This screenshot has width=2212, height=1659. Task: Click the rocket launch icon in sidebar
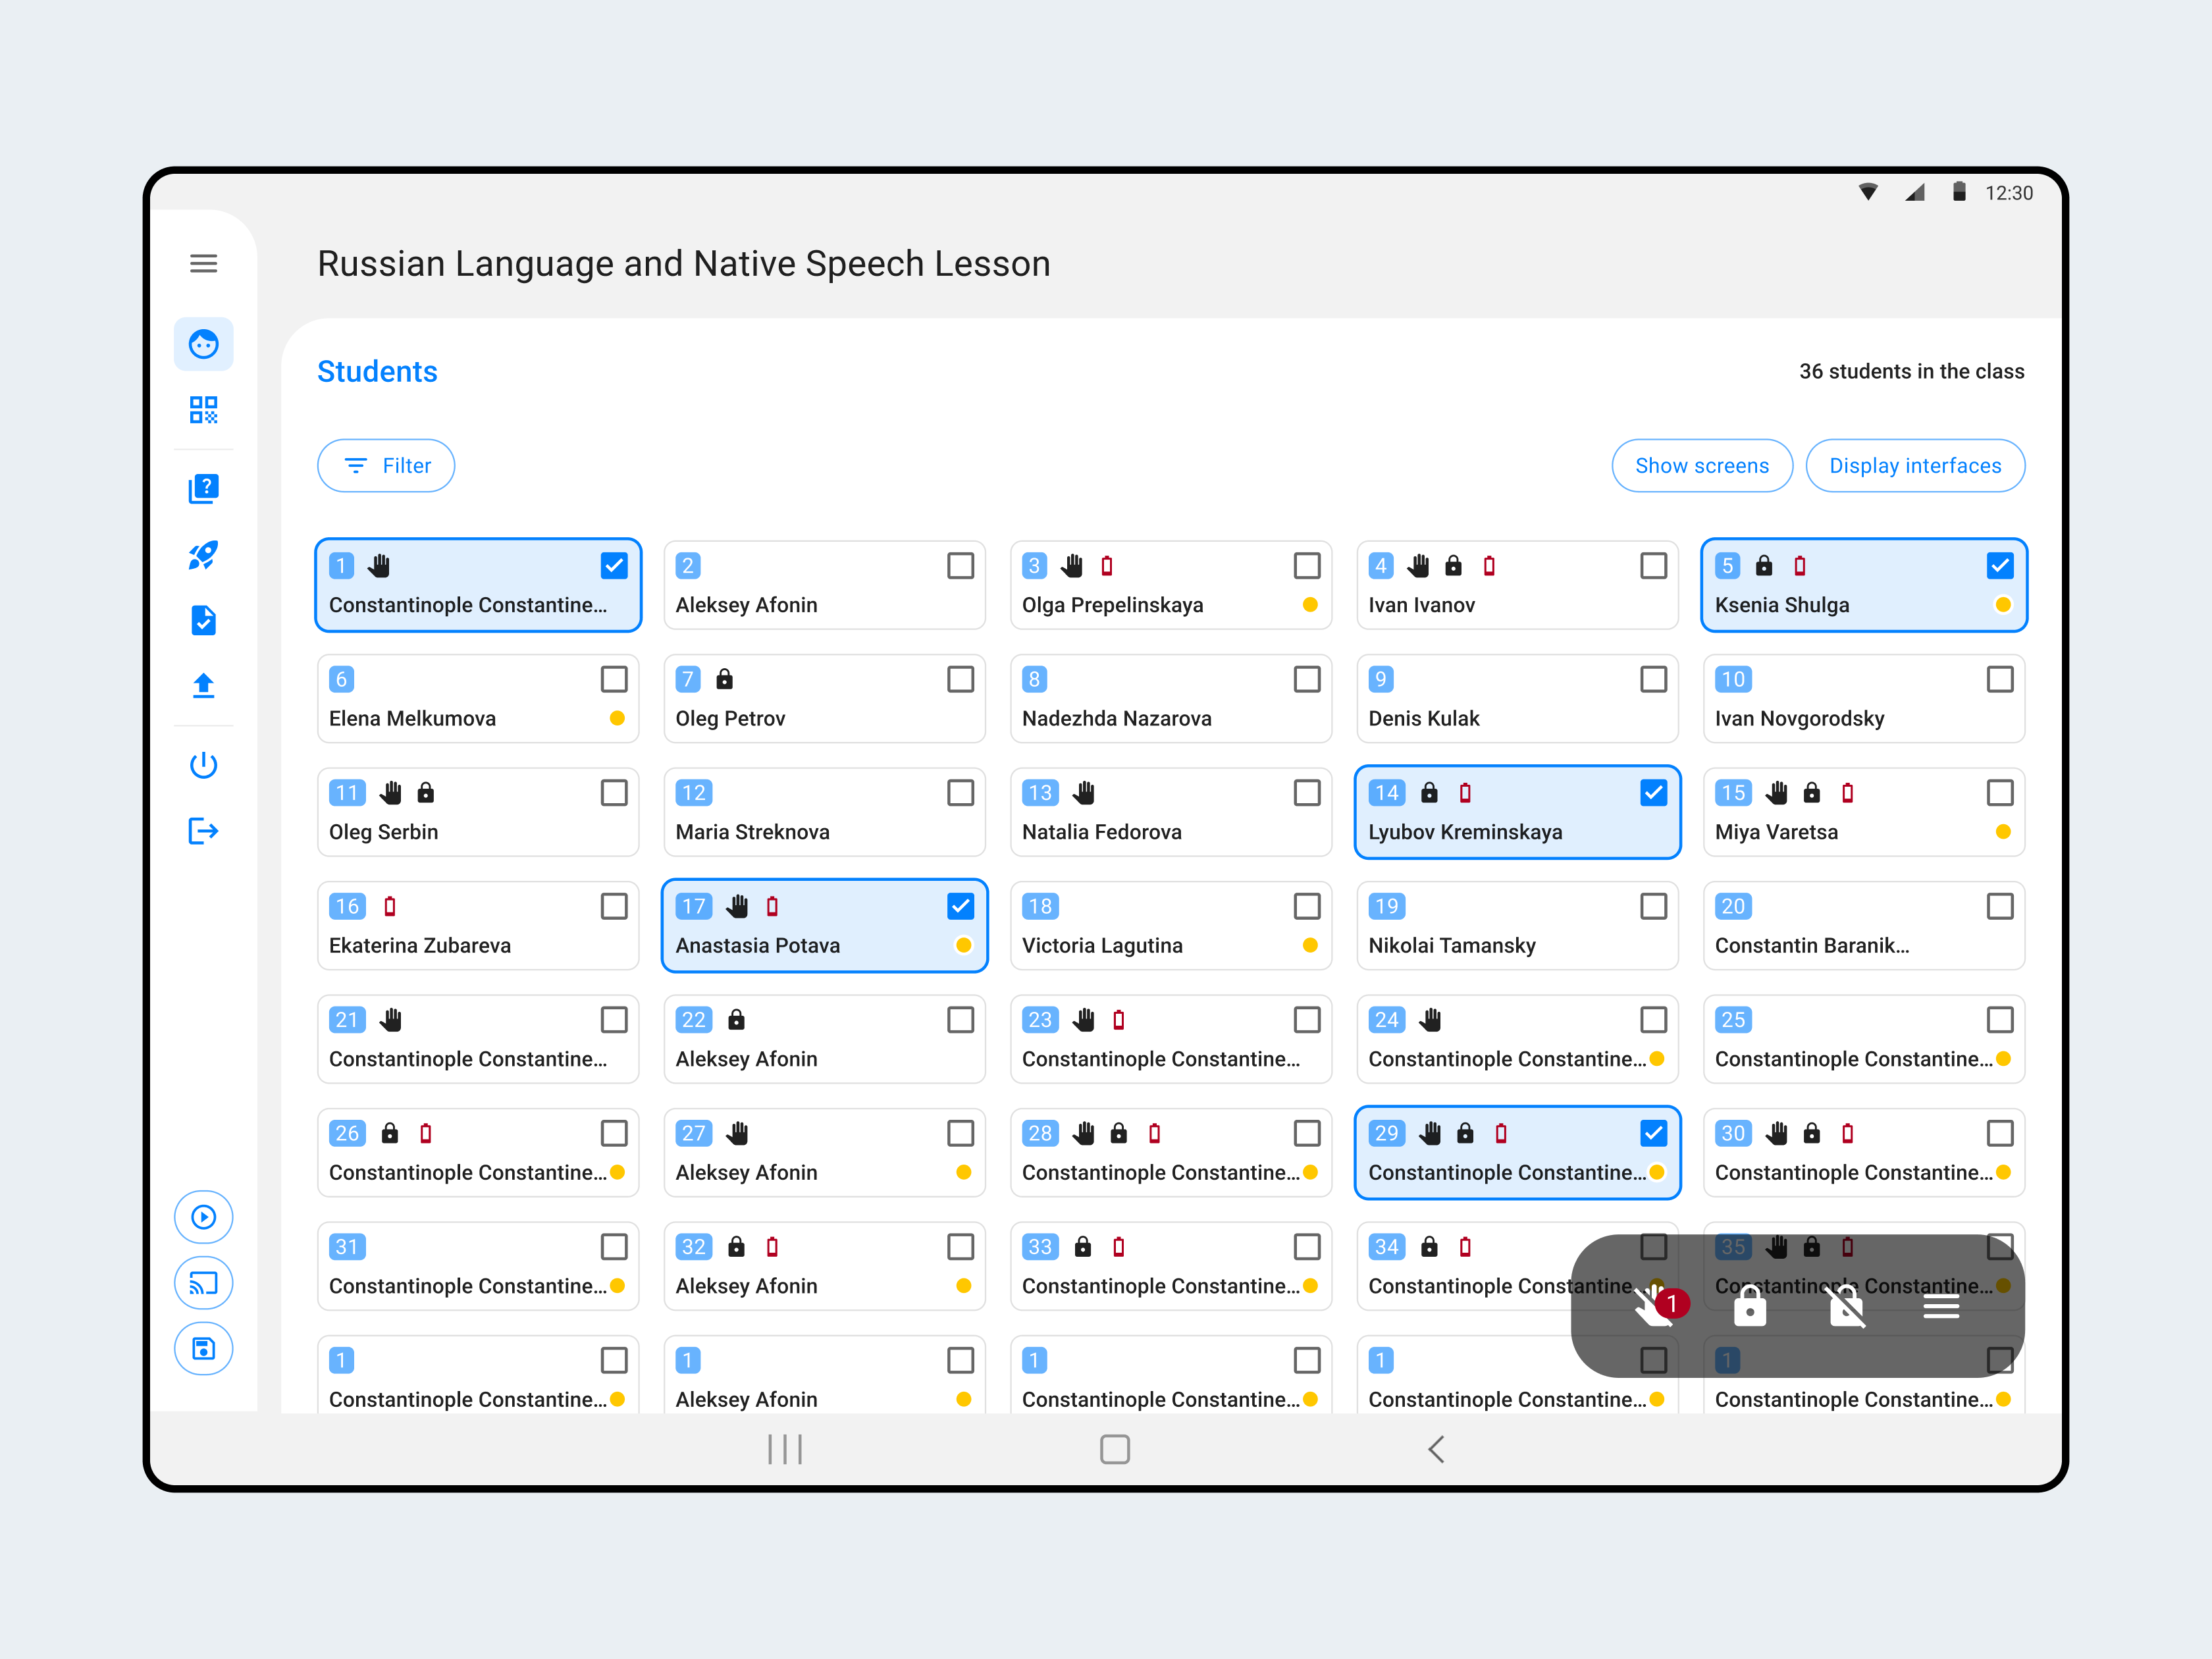point(203,555)
